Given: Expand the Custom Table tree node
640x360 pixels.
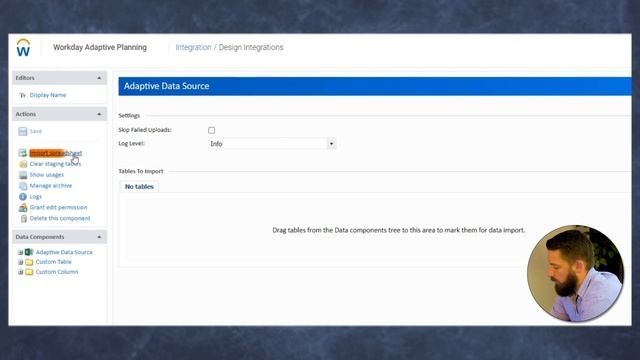Looking at the screenshot, I should coord(20,262).
